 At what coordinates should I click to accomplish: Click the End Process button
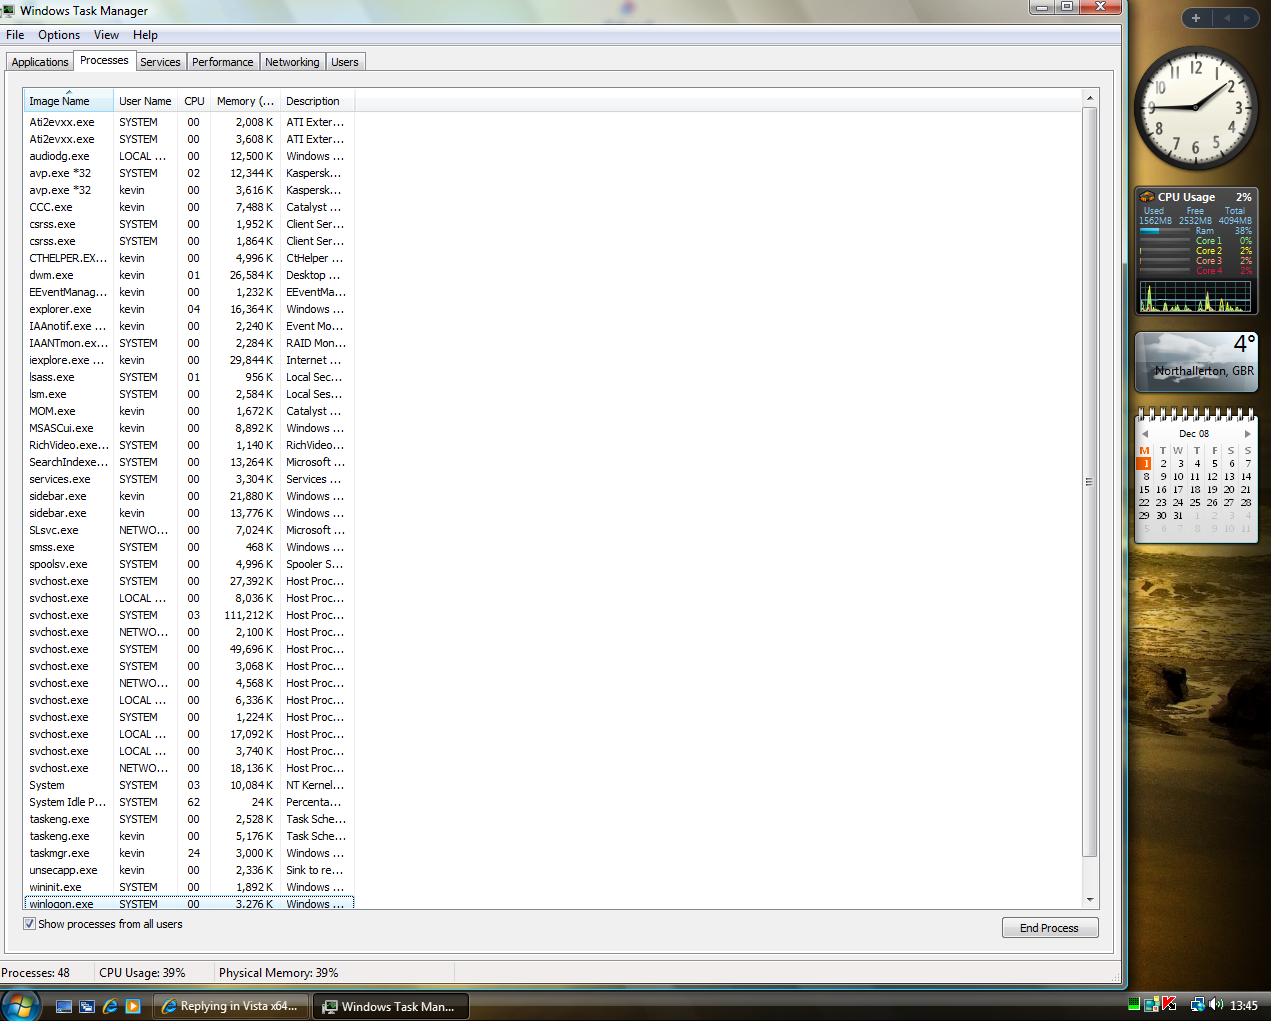[1050, 928]
